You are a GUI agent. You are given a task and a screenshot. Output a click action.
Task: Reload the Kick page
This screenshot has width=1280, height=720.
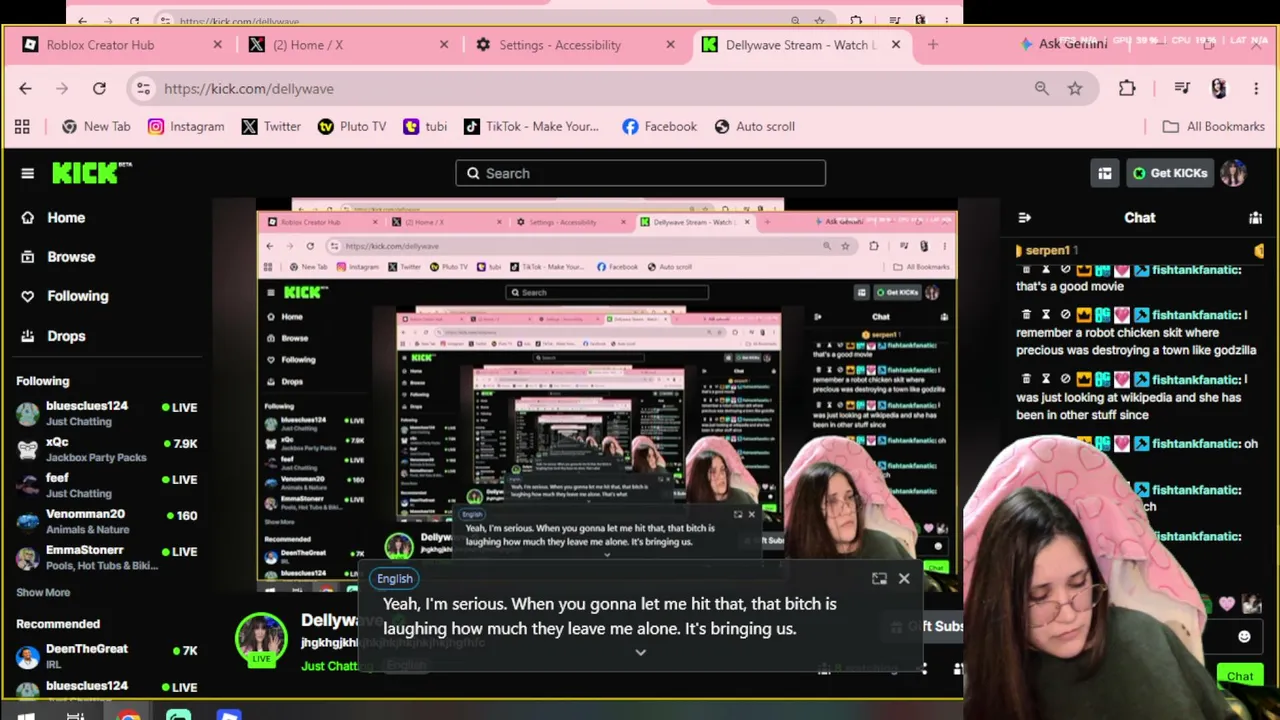[99, 88]
